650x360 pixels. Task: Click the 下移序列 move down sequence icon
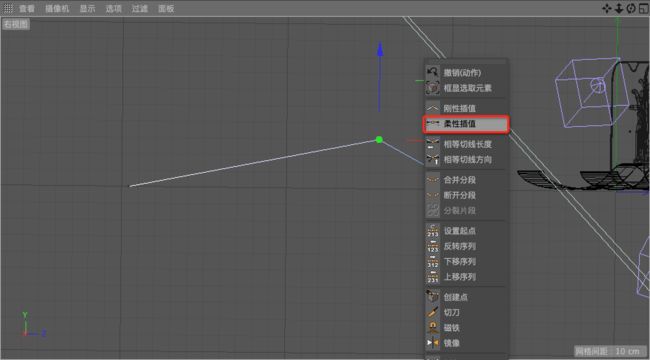(x=433, y=261)
